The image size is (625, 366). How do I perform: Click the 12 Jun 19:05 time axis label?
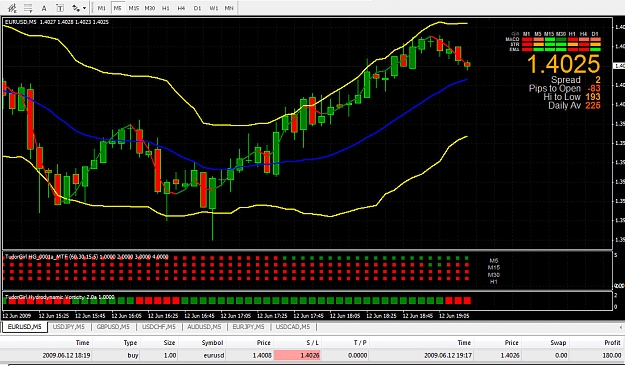pyautogui.click(x=454, y=316)
